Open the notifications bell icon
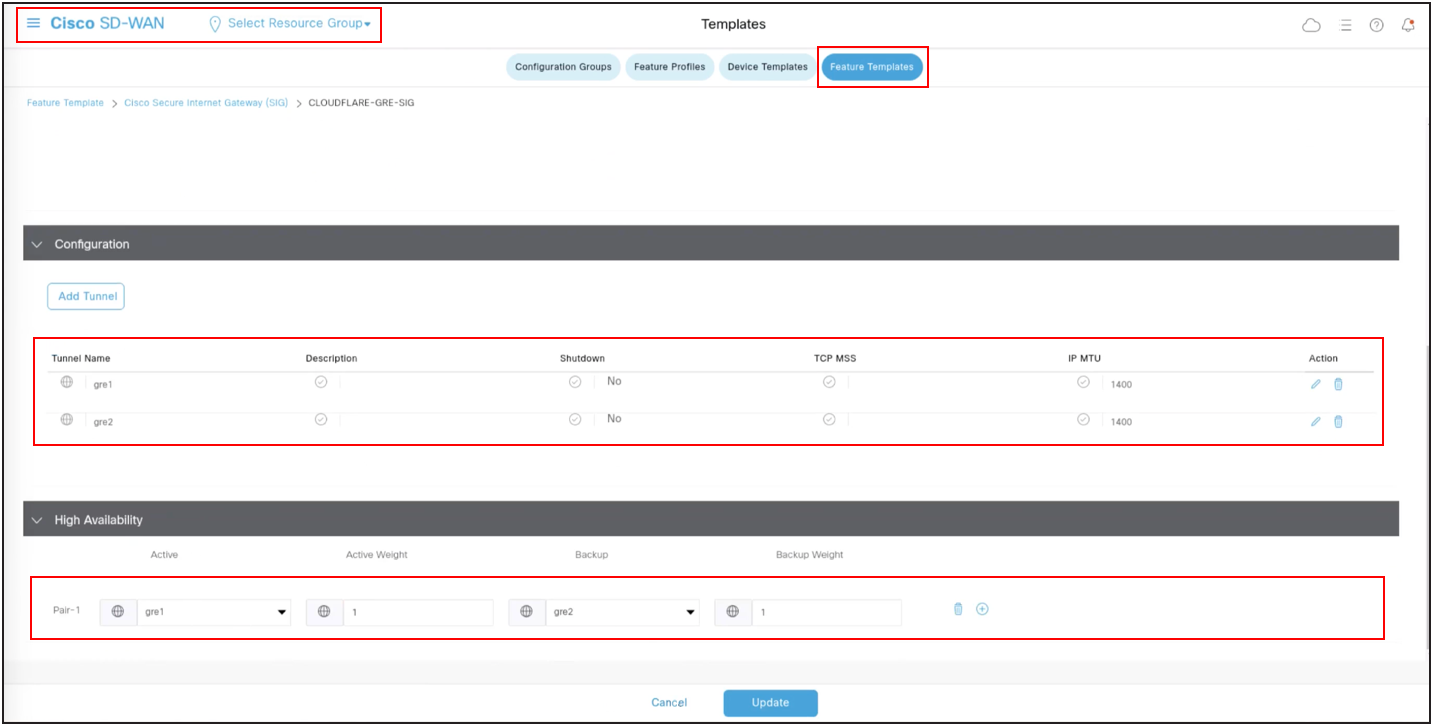The width and height of the screenshot is (1433, 726). [x=1408, y=25]
